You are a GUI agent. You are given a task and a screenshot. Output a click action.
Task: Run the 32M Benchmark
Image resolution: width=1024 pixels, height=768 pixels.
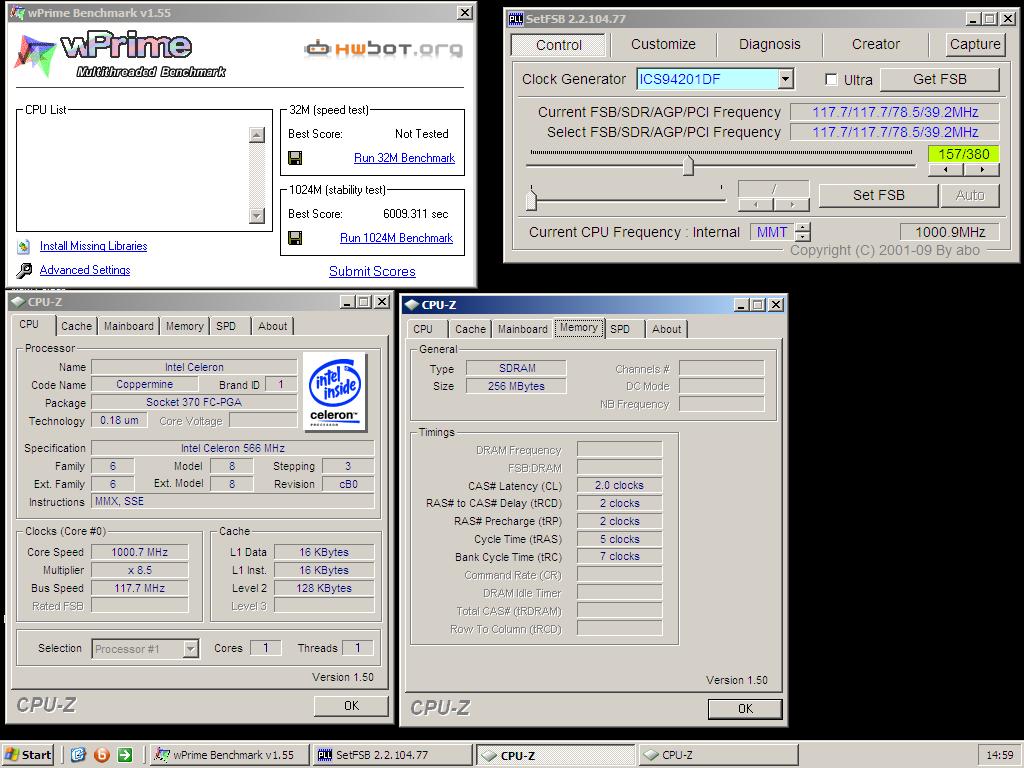[404, 158]
